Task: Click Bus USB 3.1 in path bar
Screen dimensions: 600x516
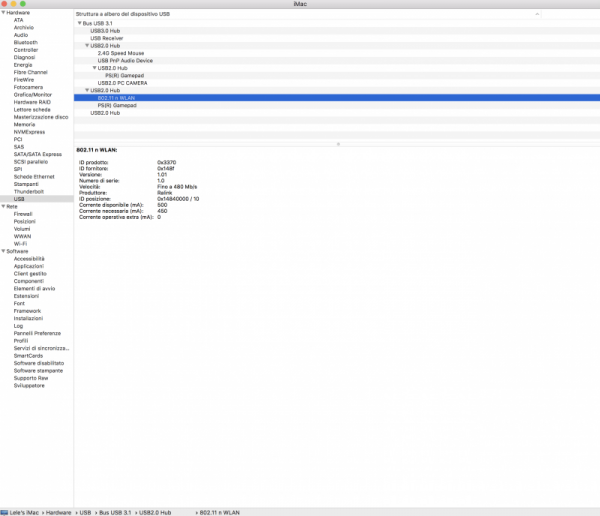Action: tap(115, 513)
